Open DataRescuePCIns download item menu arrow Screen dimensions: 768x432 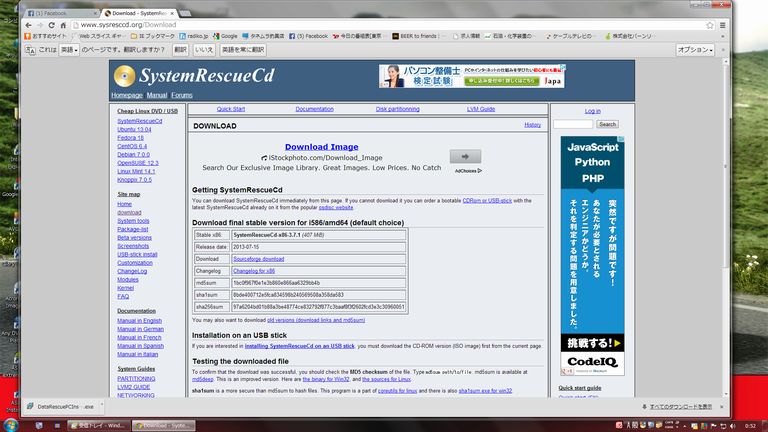(102, 406)
